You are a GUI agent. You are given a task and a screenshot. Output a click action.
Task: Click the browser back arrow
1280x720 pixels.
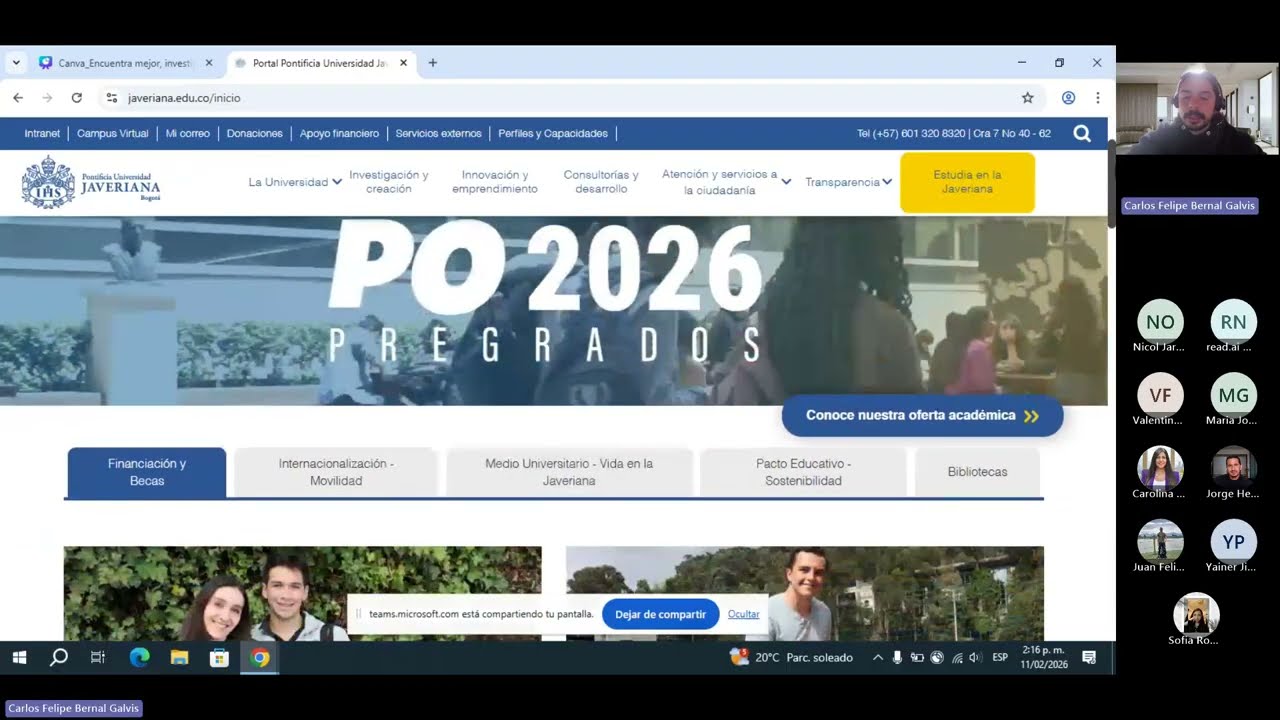18,98
